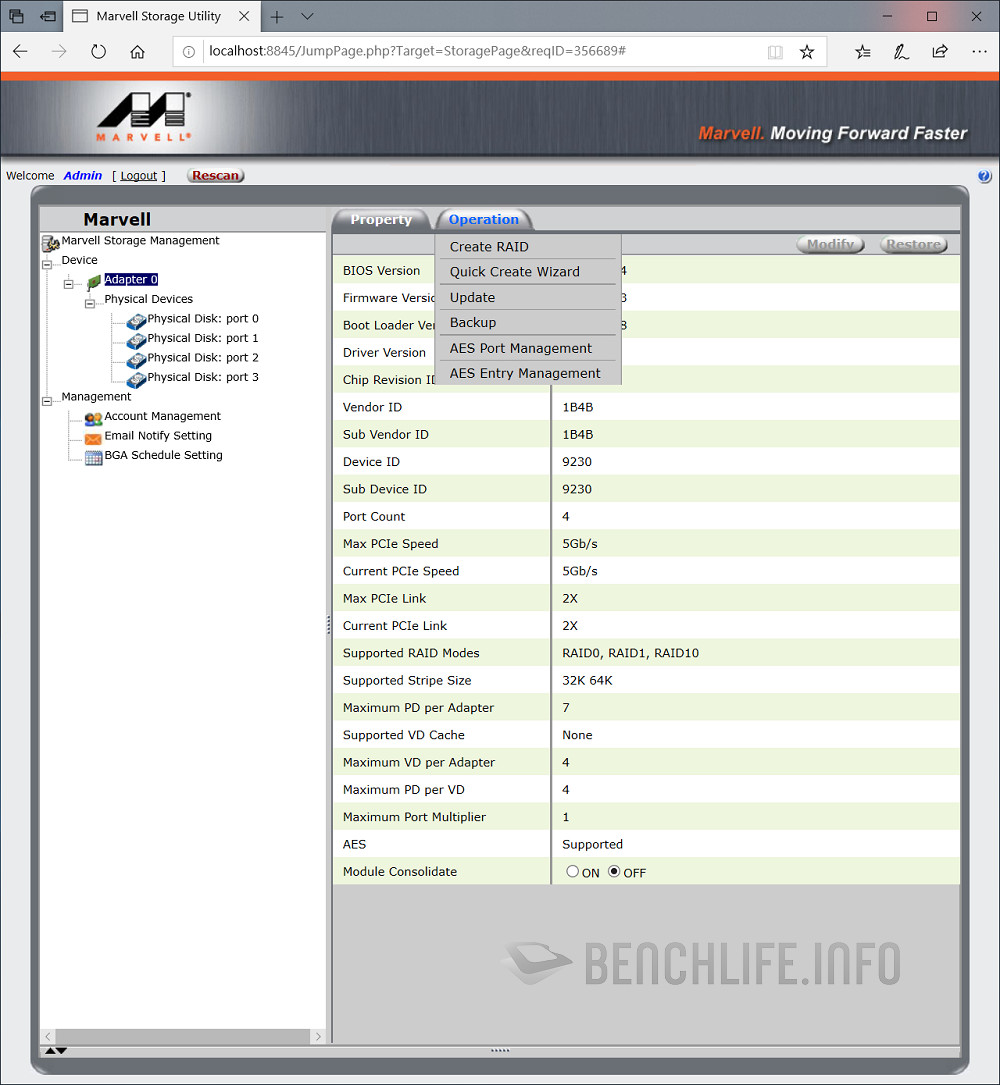Viewport: 1000px width, 1085px height.
Task: Enable Module Consolidate ON radio button
Action: (573, 872)
